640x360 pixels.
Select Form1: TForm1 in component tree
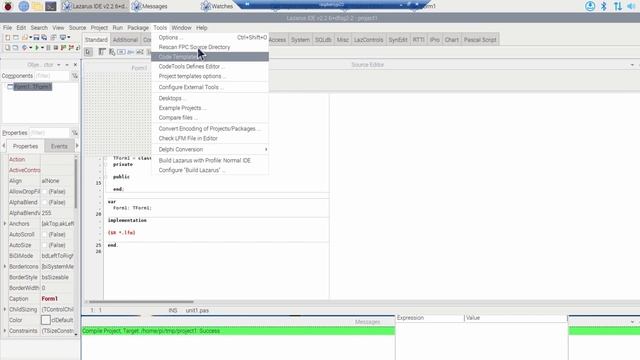(32, 87)
